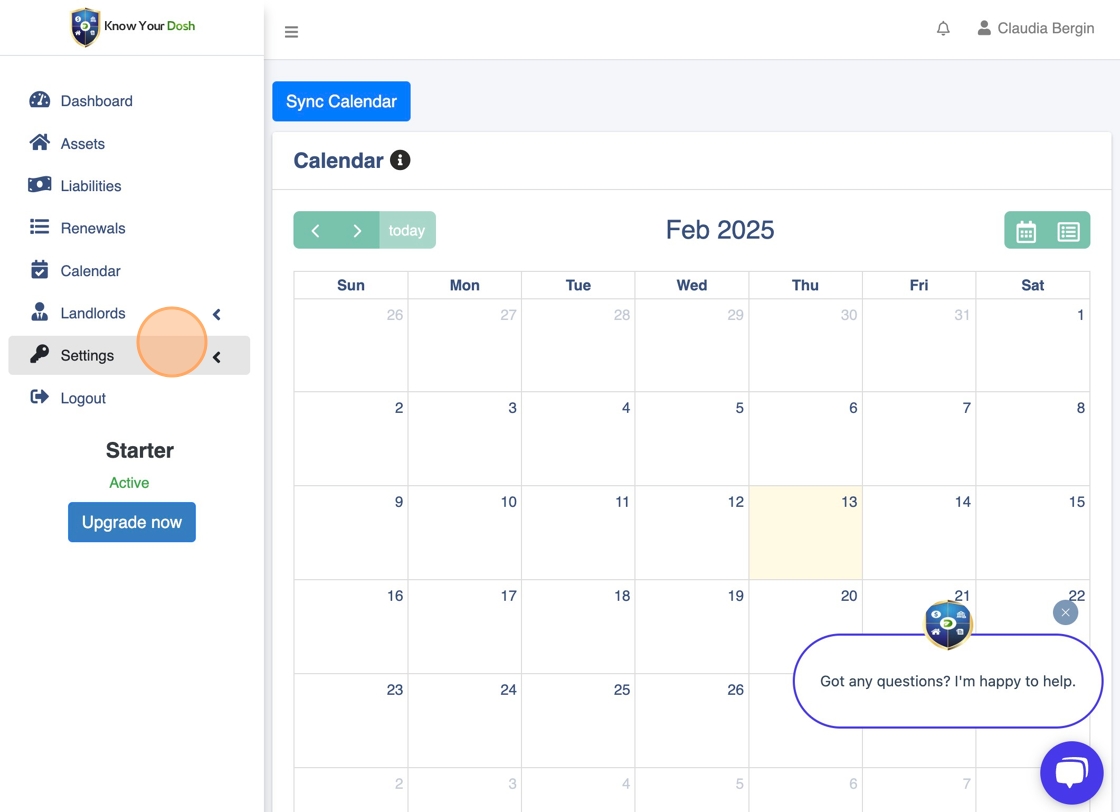Toggle the hamburger sidebar menu icon
Viewport: 1120px width, 812px height.
(x=291, y=32)
